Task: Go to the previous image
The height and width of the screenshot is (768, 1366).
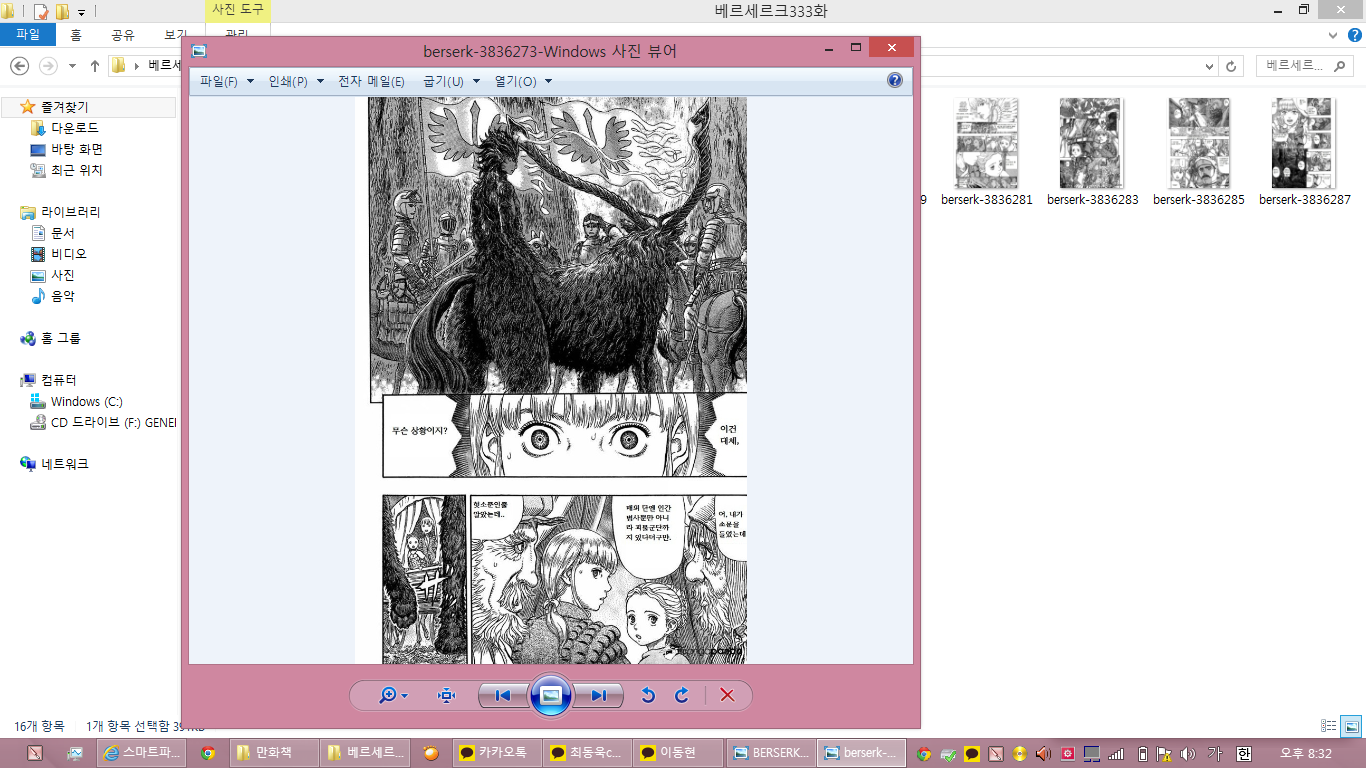Action: [503, 696]
